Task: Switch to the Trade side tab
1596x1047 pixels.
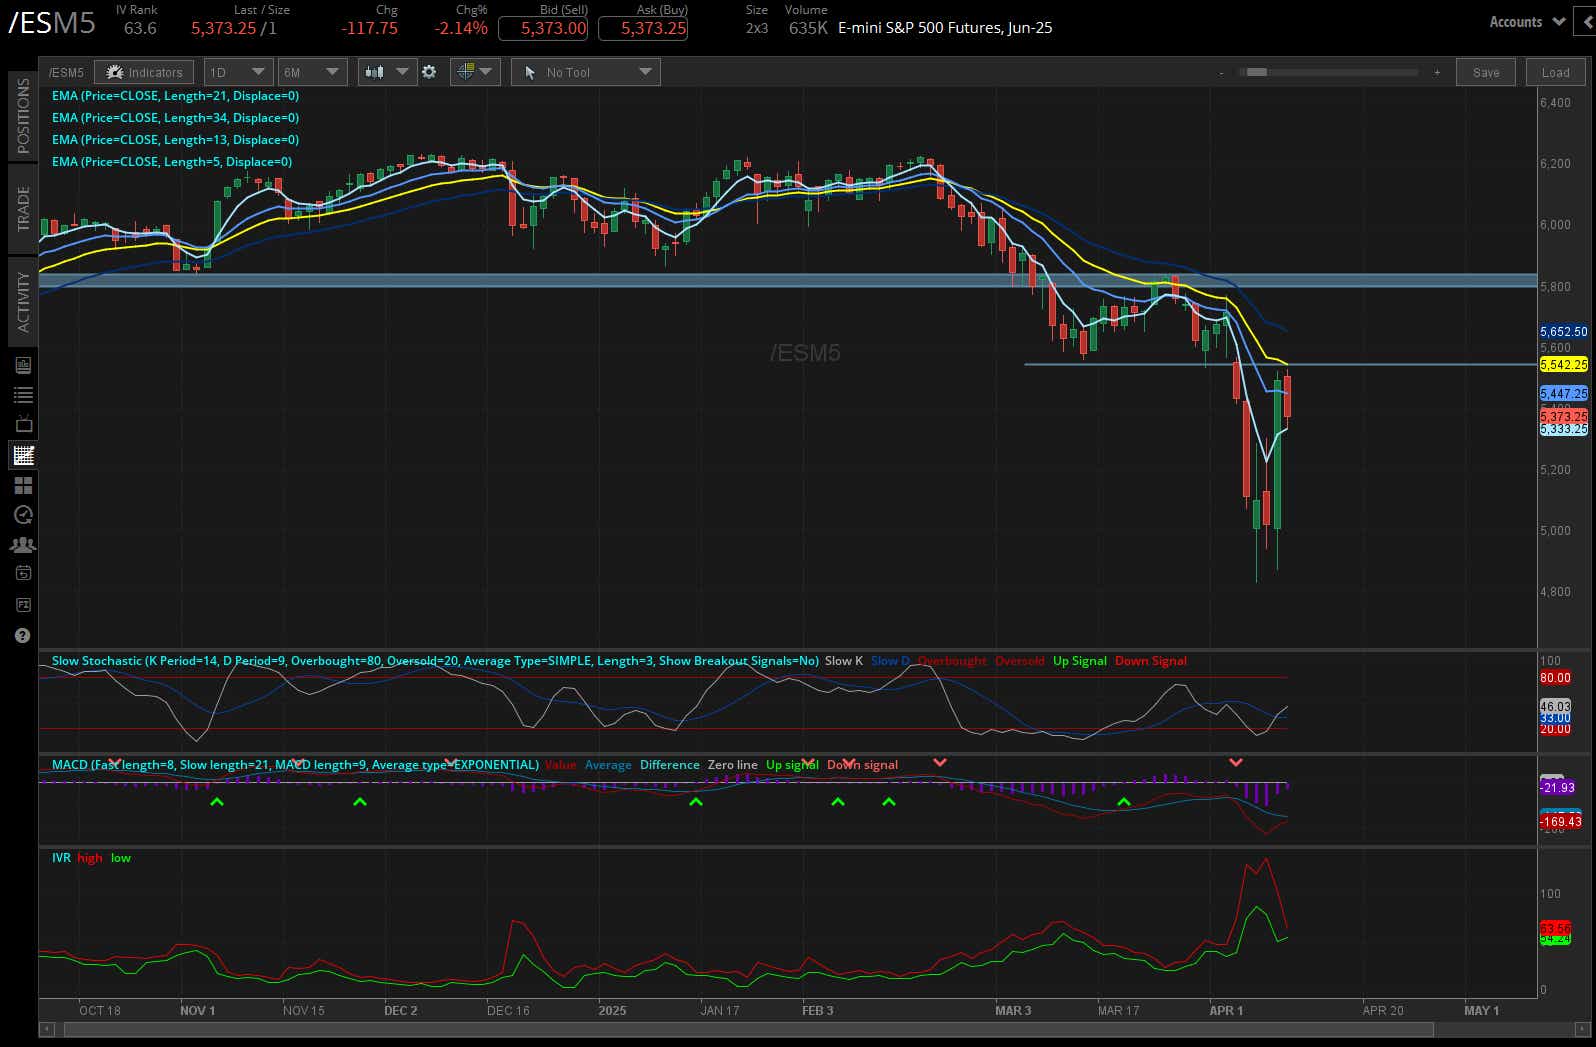Action: [x=23, y=209]
